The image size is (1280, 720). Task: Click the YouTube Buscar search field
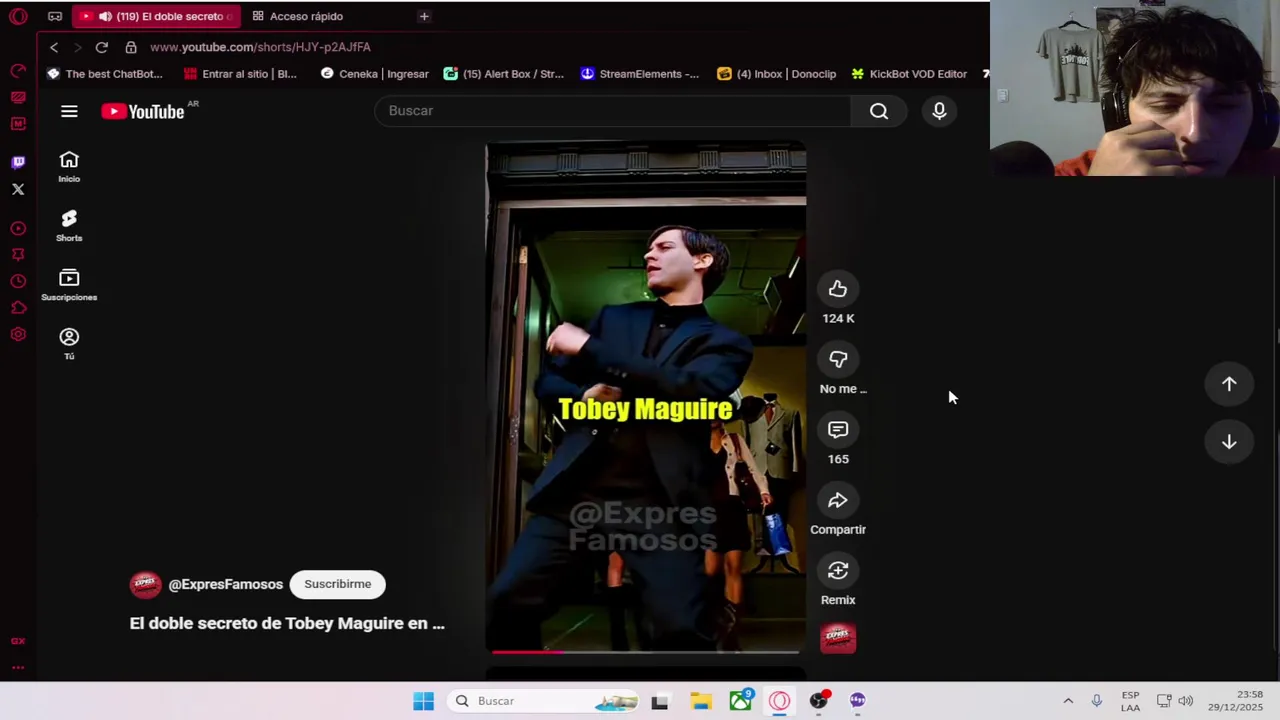[x=612, y=111]
